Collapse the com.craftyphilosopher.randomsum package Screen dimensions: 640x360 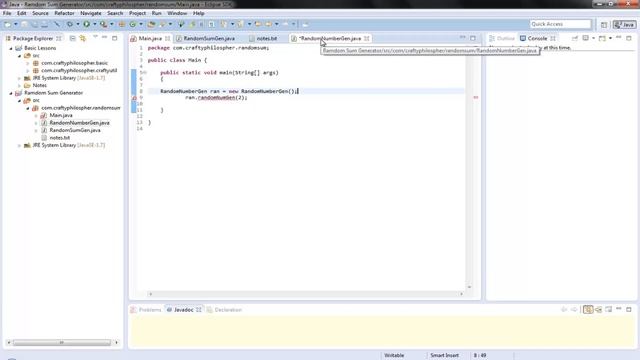click(x=28, y=108)
